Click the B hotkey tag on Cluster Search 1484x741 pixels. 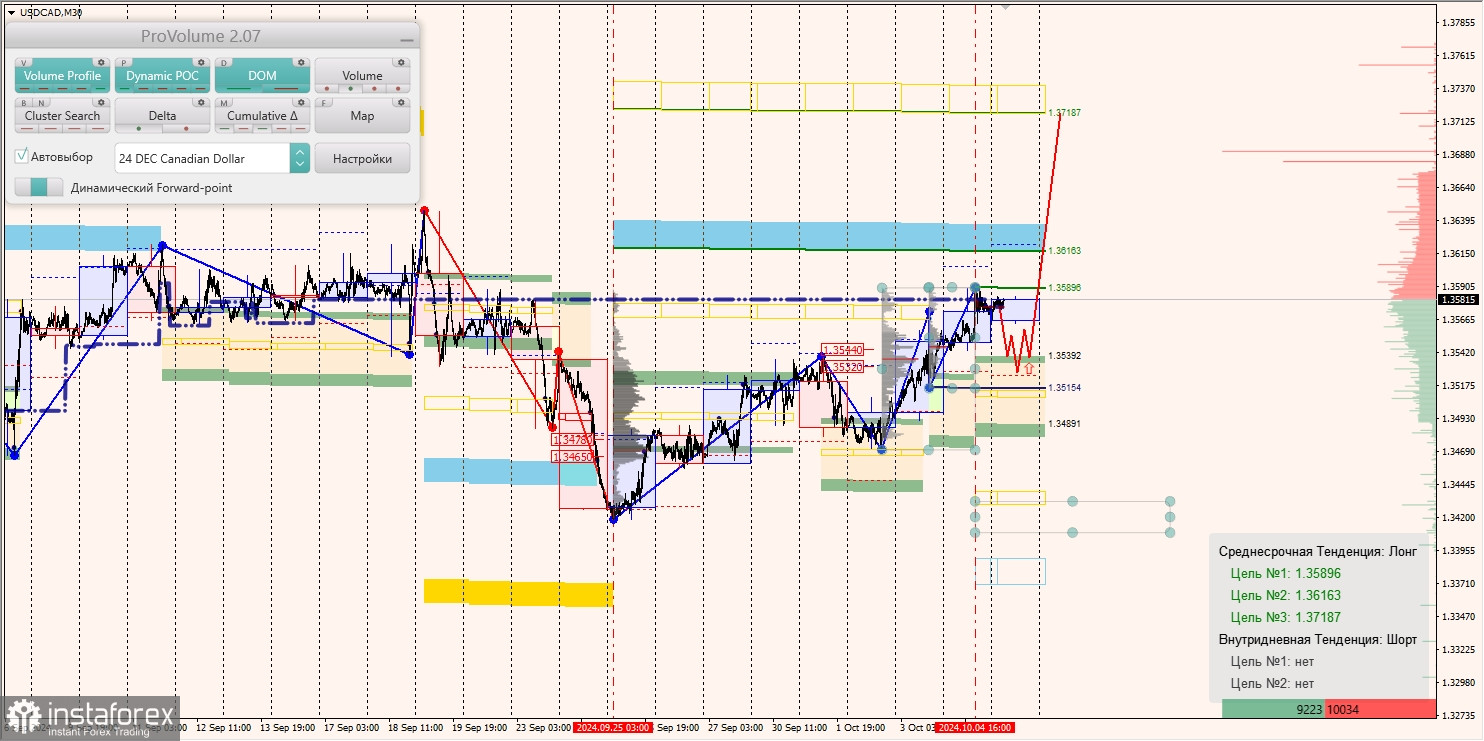click(x=23, y=102)
